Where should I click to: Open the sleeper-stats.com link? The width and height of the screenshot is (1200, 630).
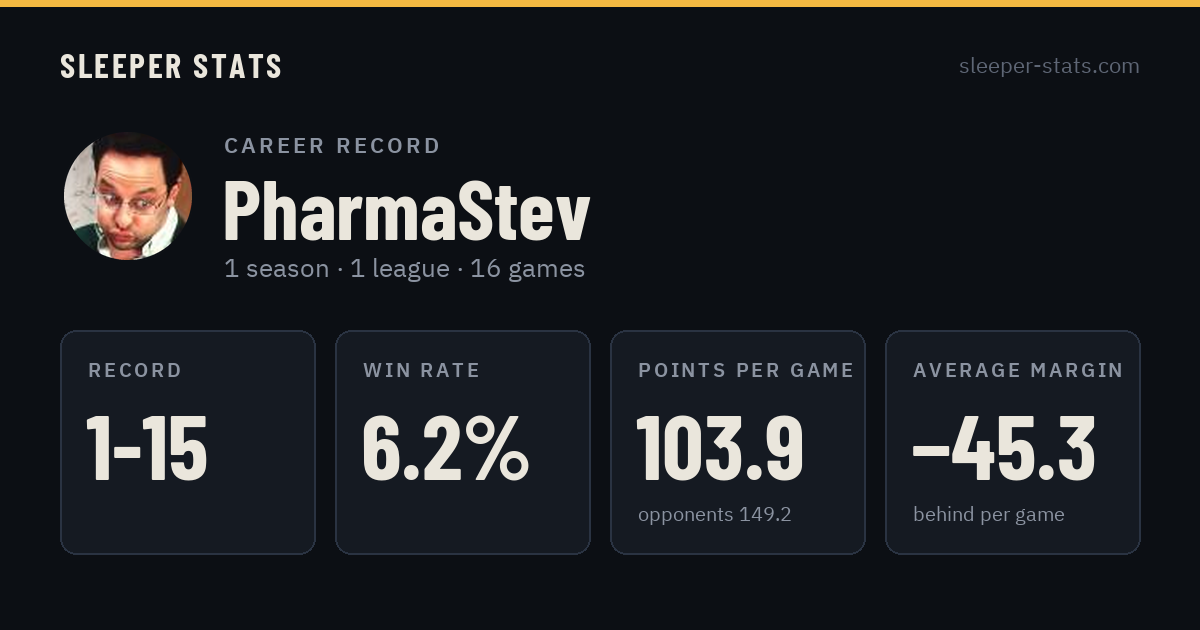click(x=1049, y=66)
